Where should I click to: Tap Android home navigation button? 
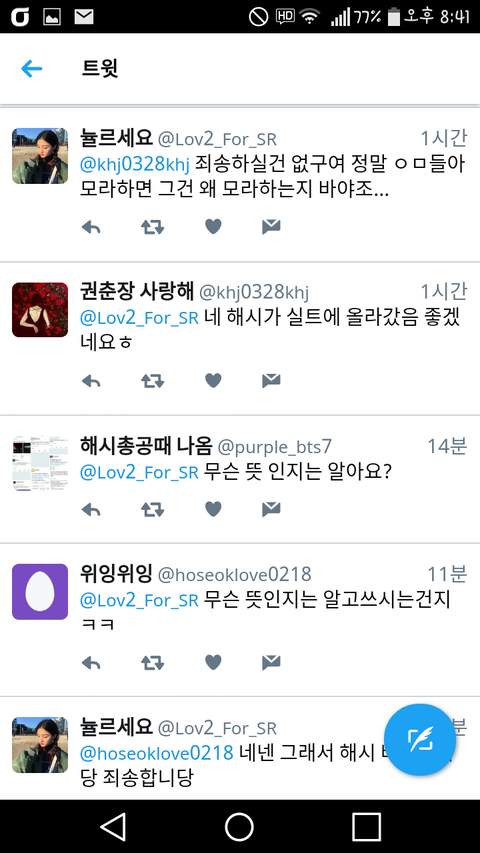point(239,827)
